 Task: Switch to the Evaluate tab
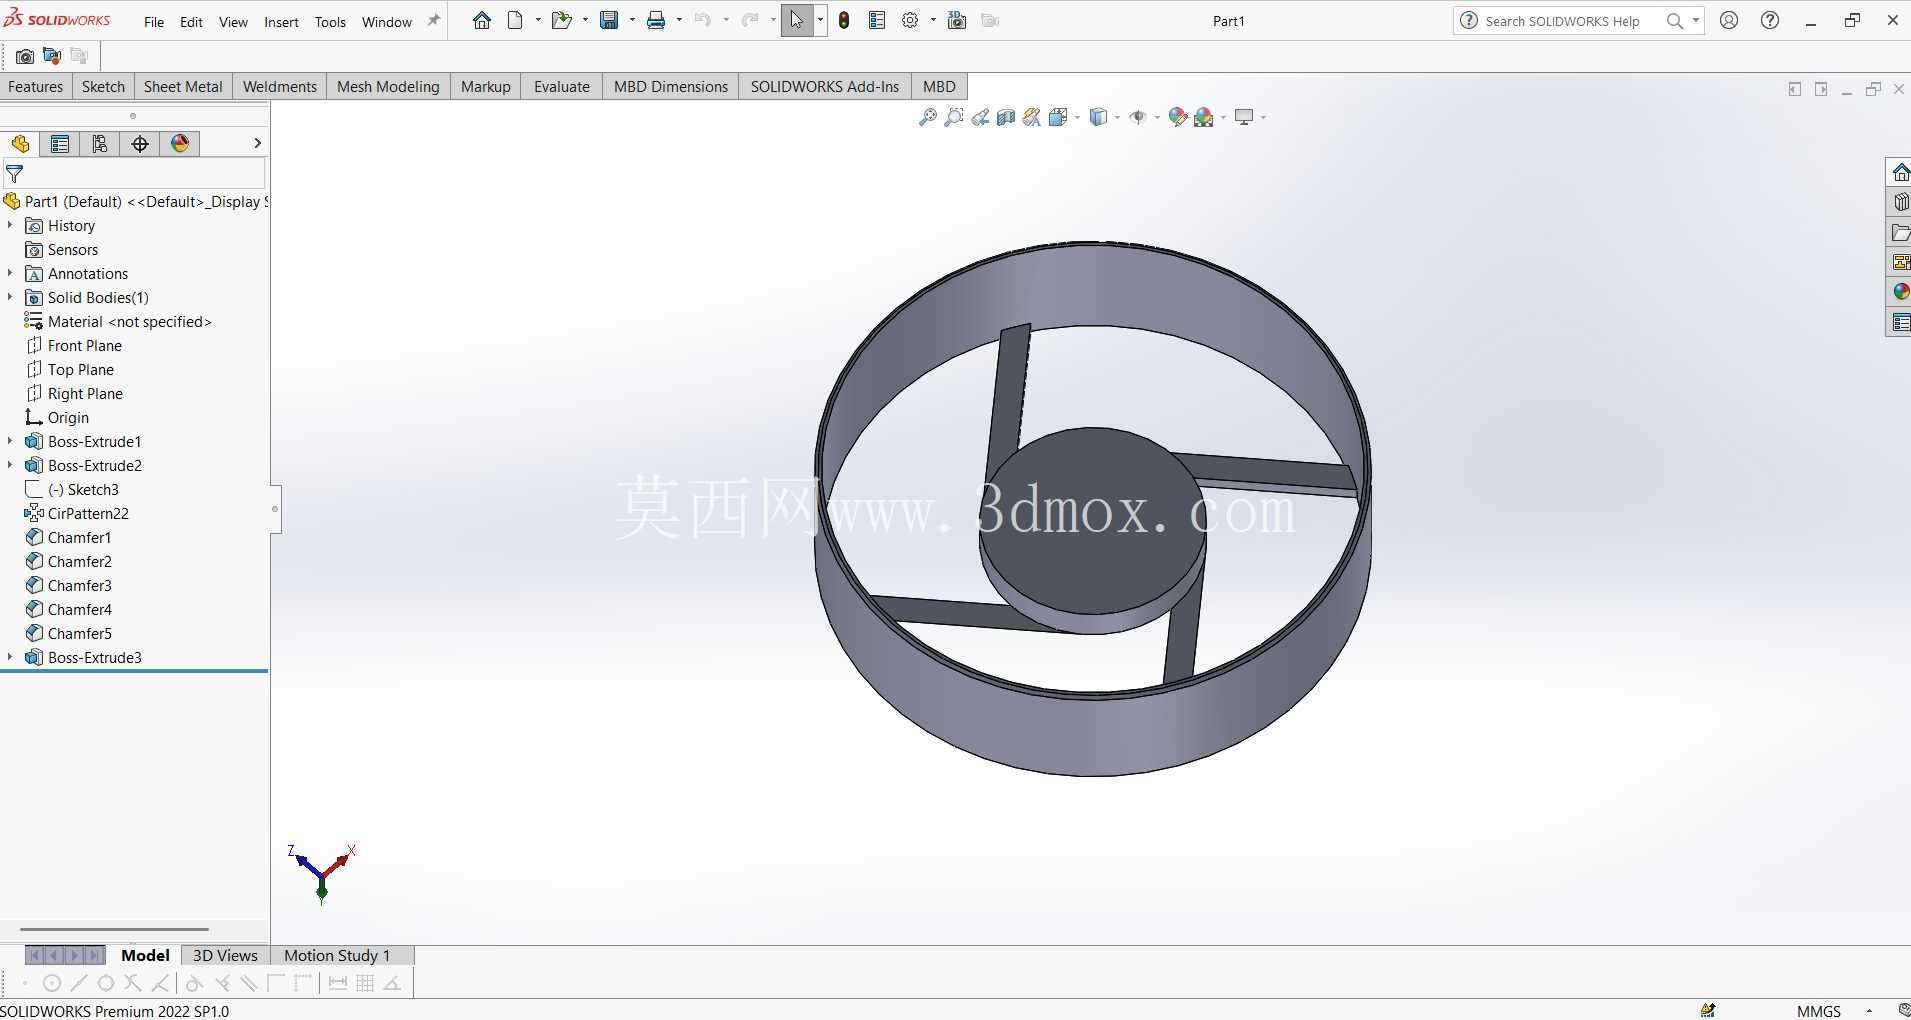[x=561, y=86]
